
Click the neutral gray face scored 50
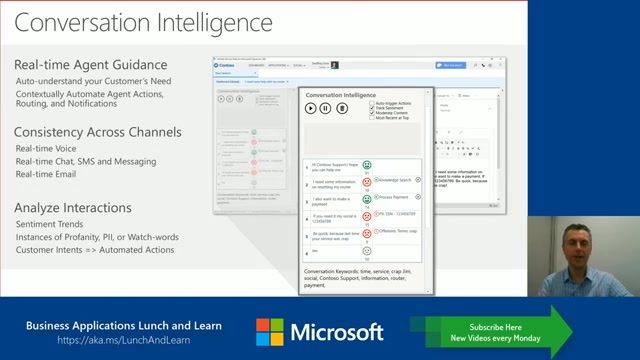(x=367, y=251)
